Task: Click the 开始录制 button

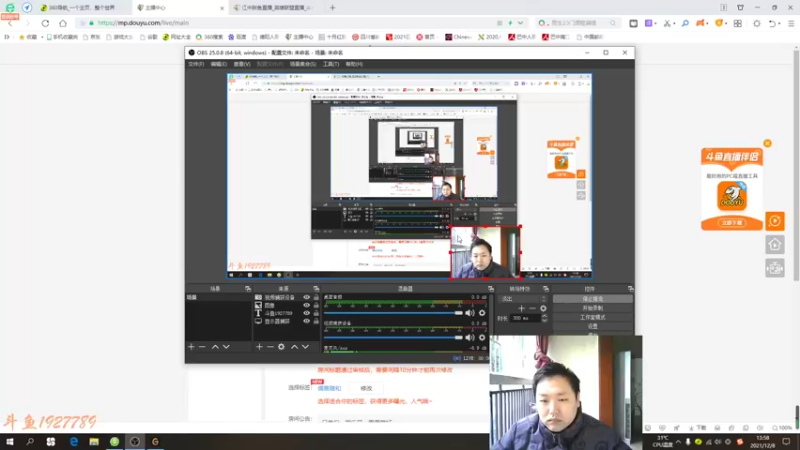Action: [x=592, y=308]
